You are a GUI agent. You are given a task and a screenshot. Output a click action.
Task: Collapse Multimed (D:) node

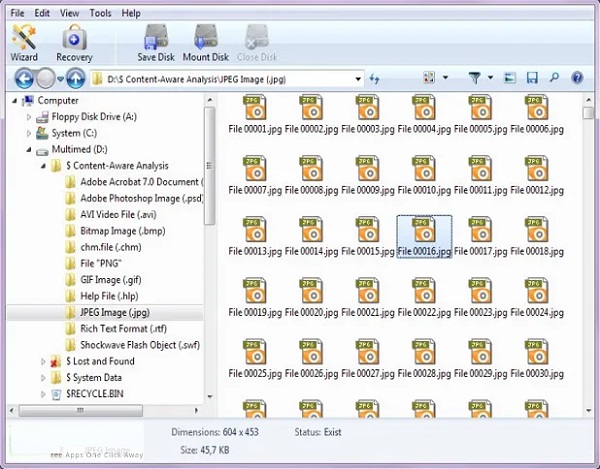(29, 150)
